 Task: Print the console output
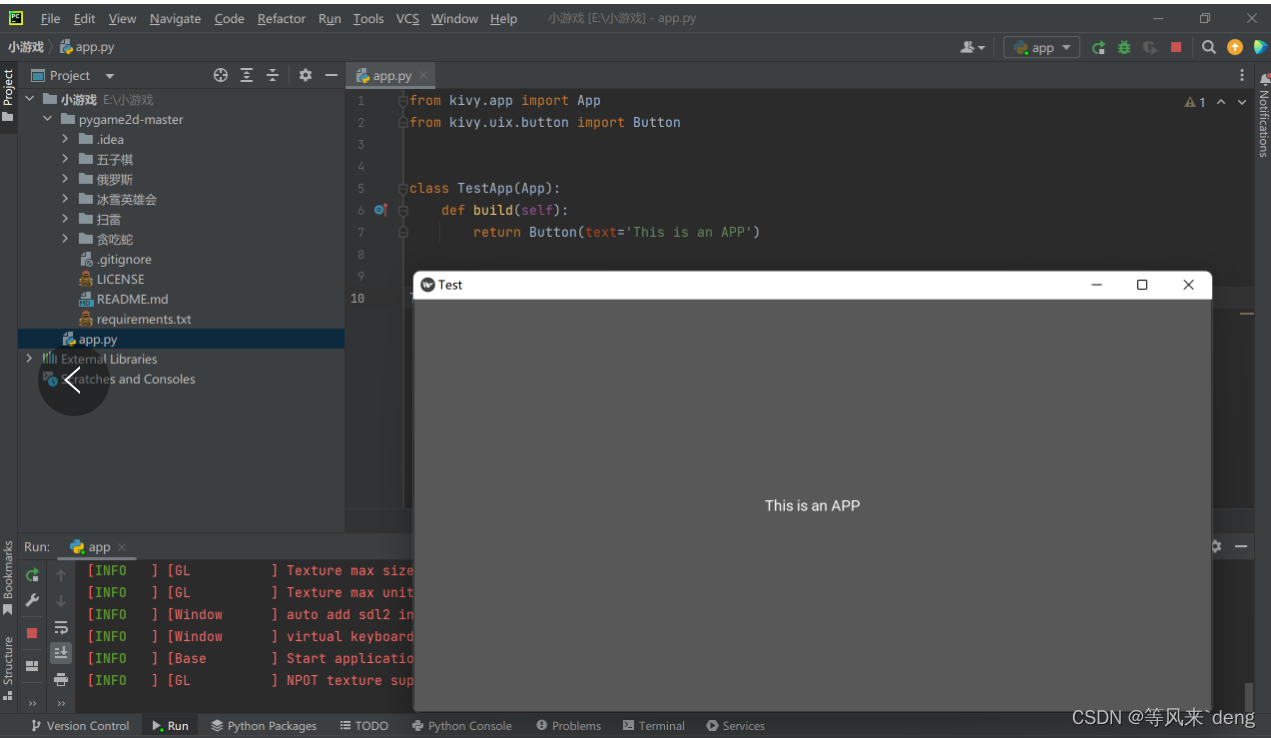pos(61,680)
